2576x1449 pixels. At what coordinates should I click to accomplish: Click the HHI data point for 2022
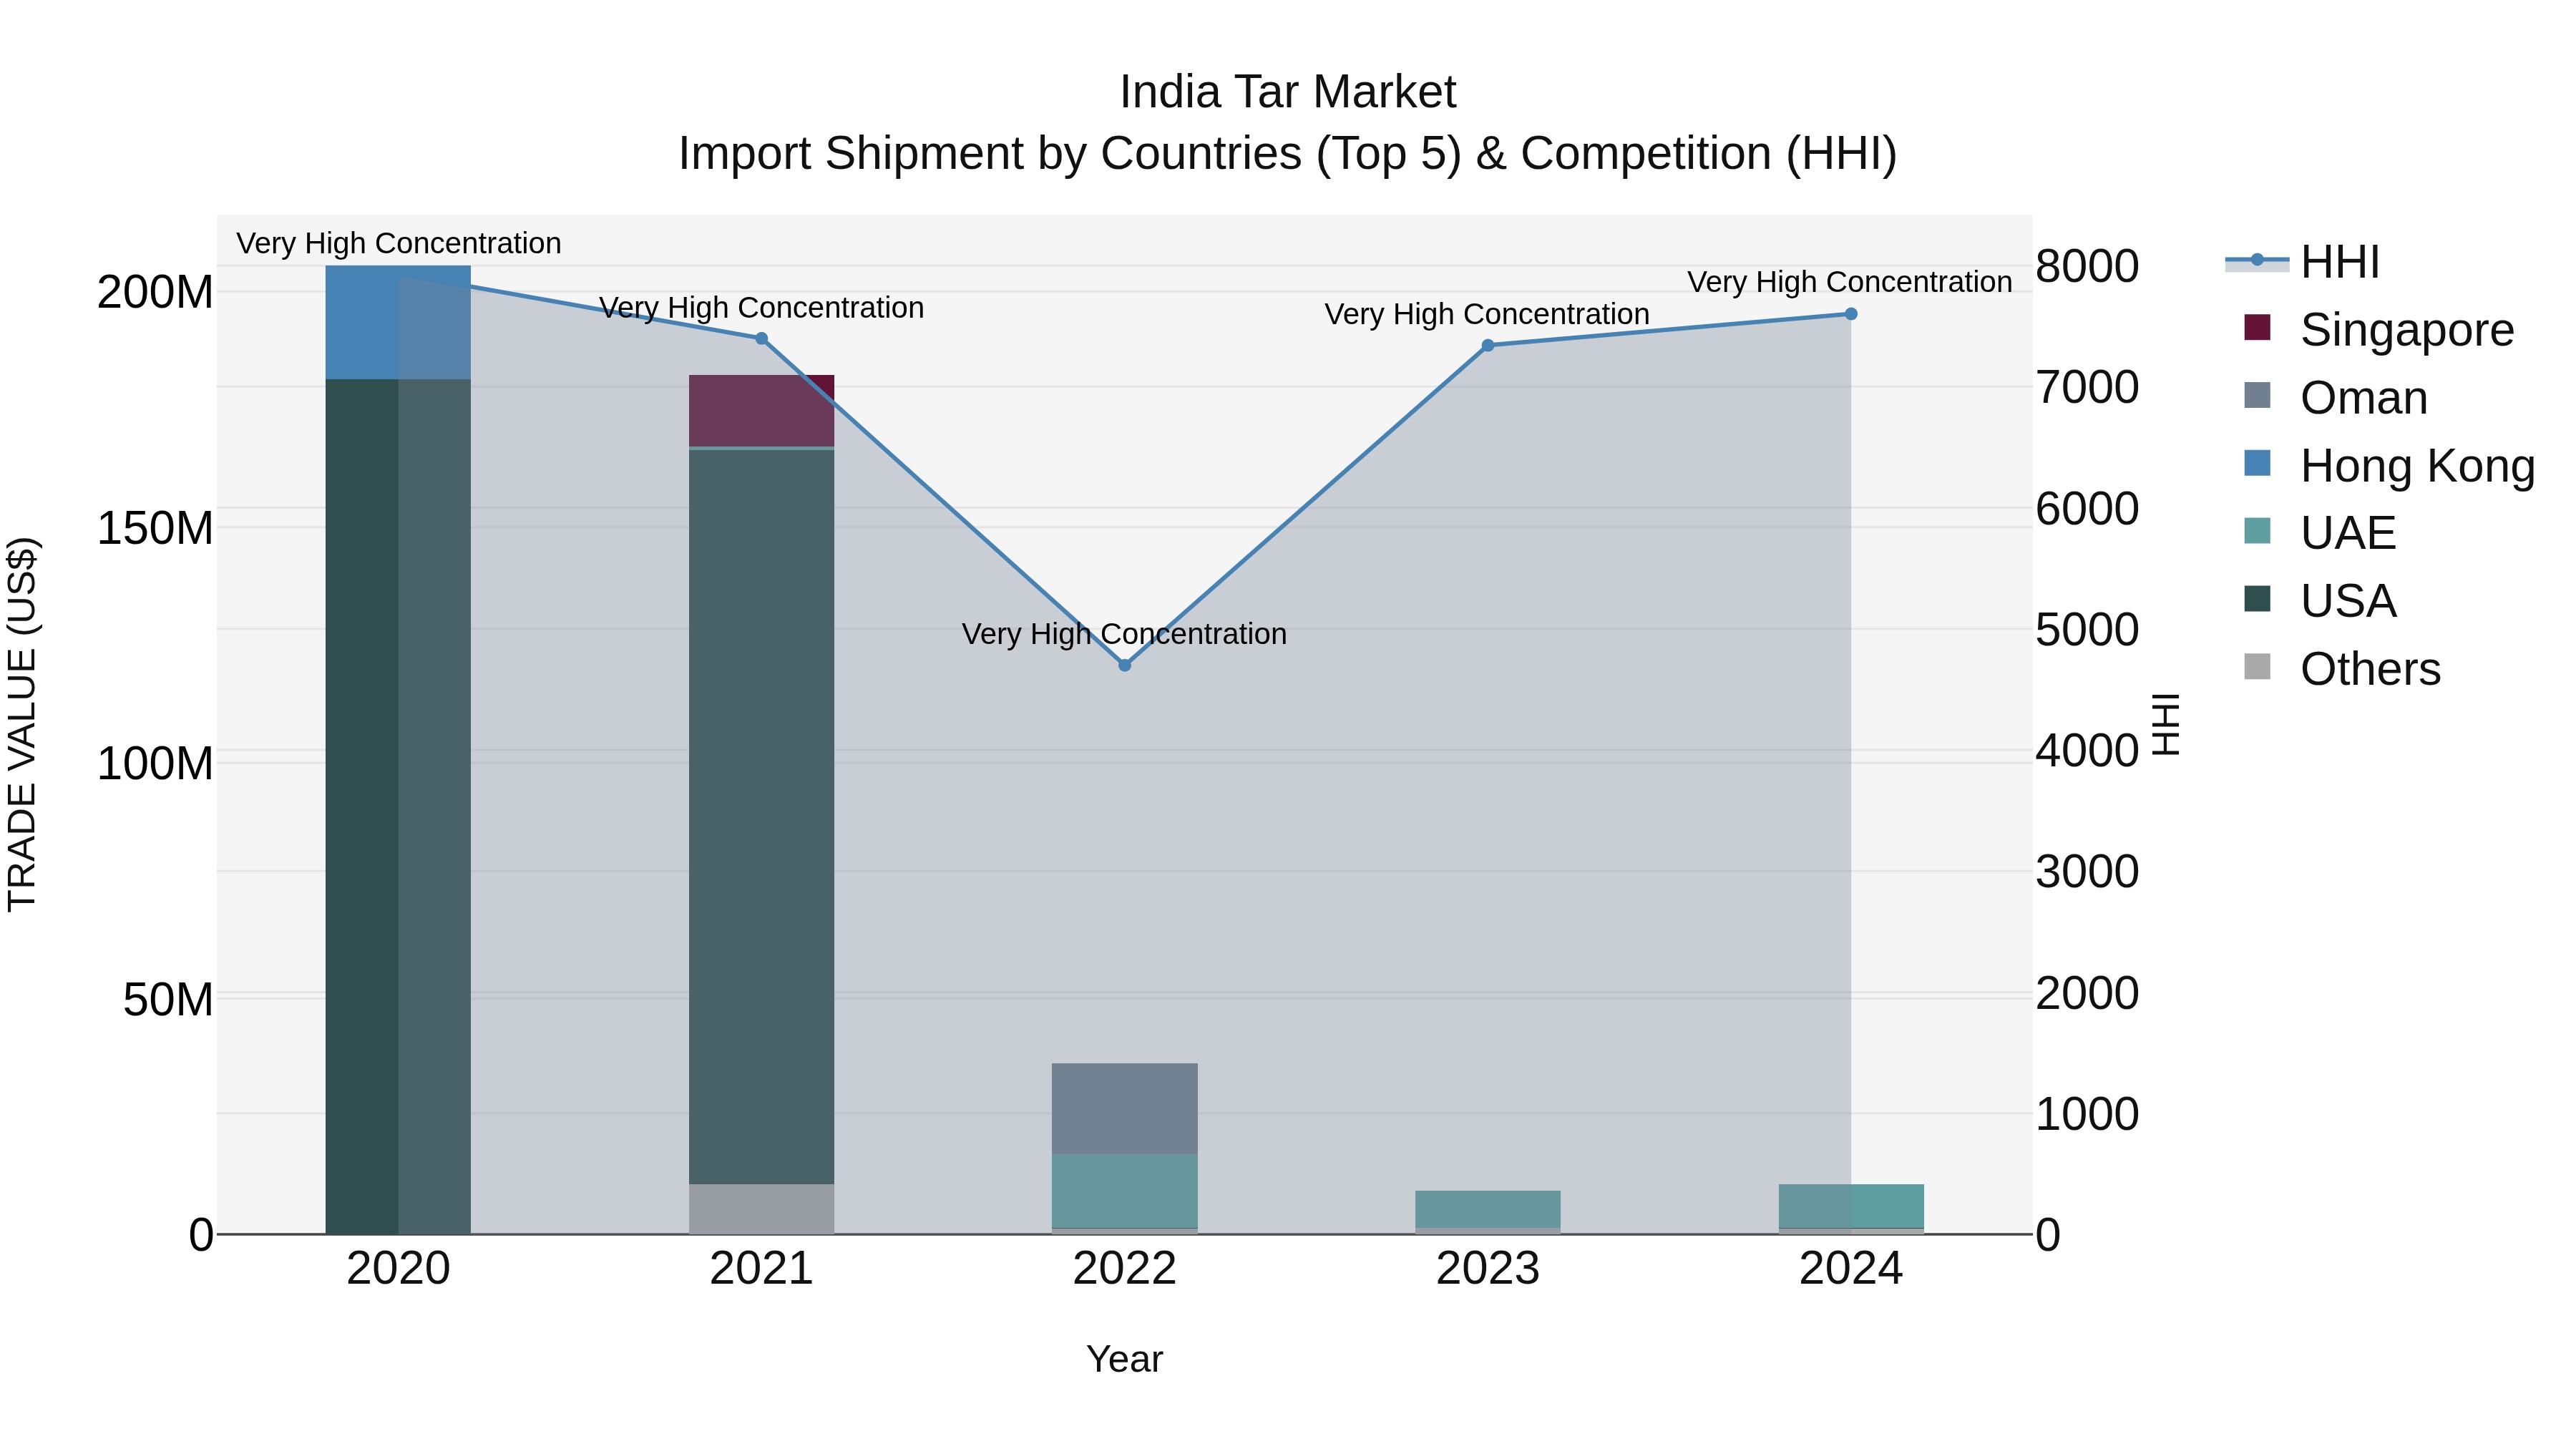pos(1124,665)
